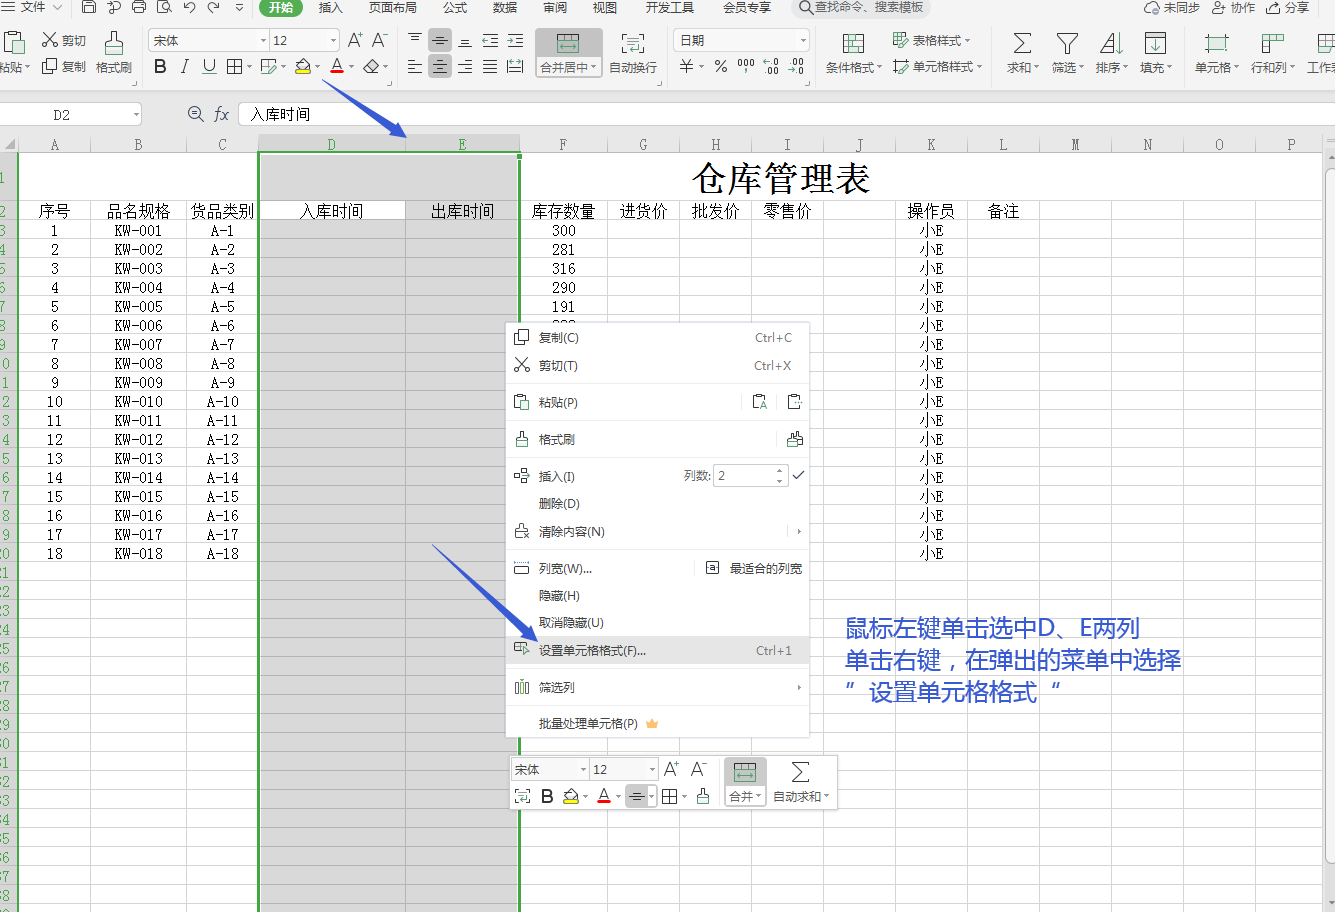Apply percent style with the % icon
This screenshot has width=1335, height=912.
click(721, 67)
